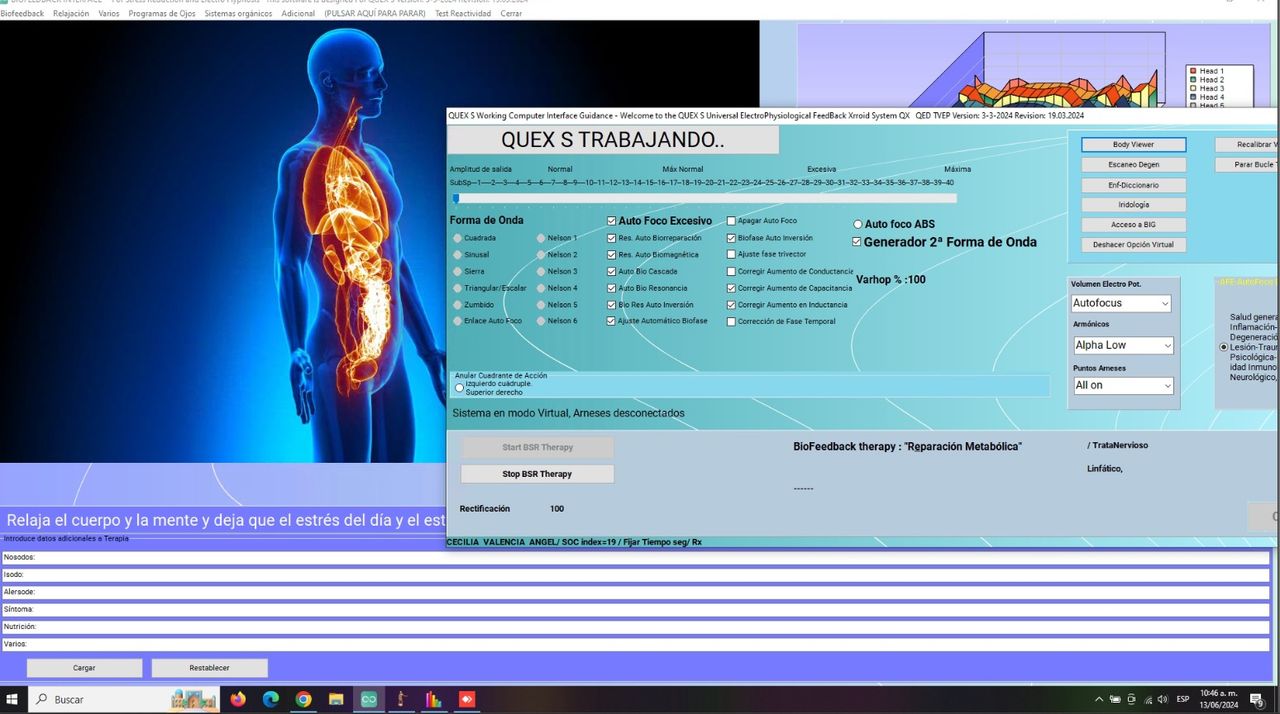1280x714 pixels.
Task: Click PULSAR AQUÍ PARA PARAR menu item
Action: (375, 14)
